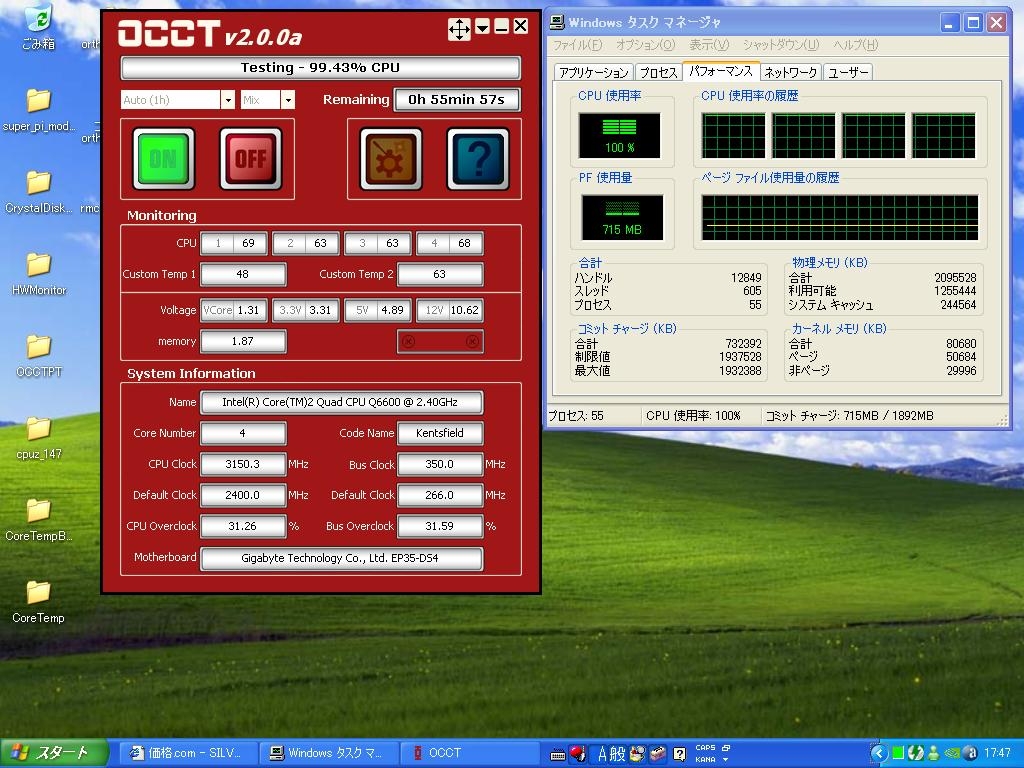Click the Messenger person tray icon
Screen dimensions: 1024x768
[x=933, y=753]
